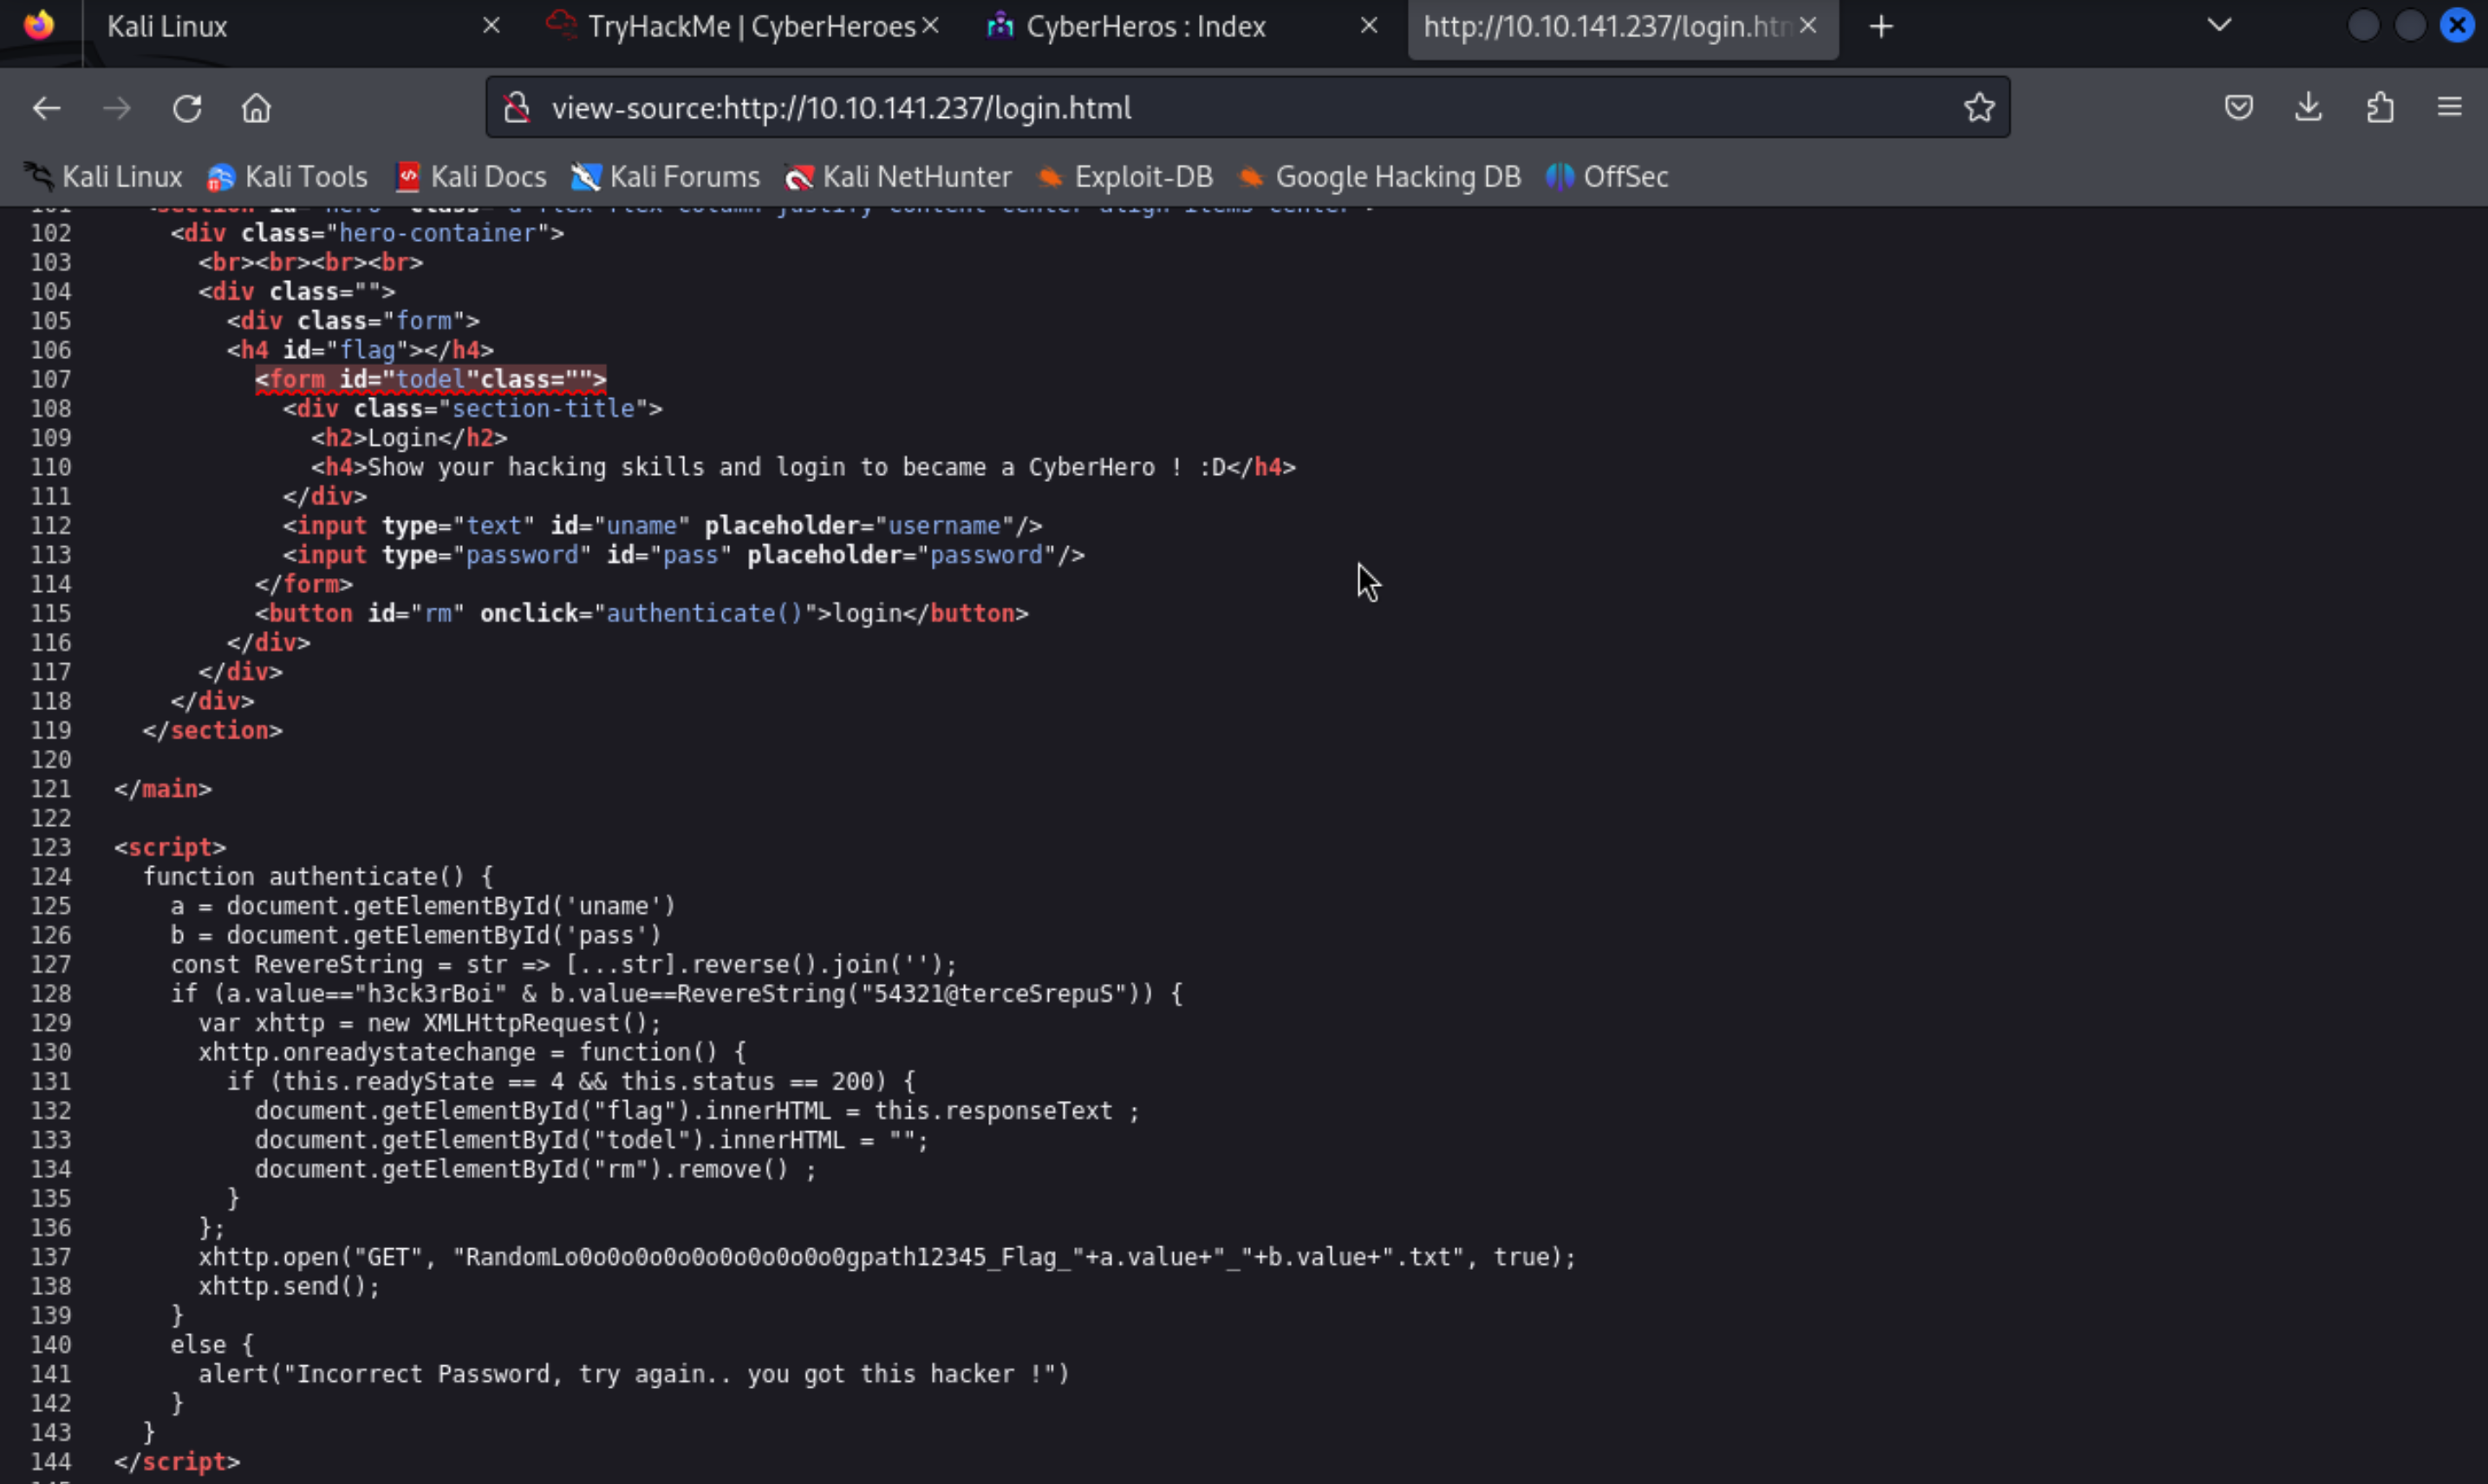
Task: Click the h4 id="flag" source line
Action: (360, 350)
